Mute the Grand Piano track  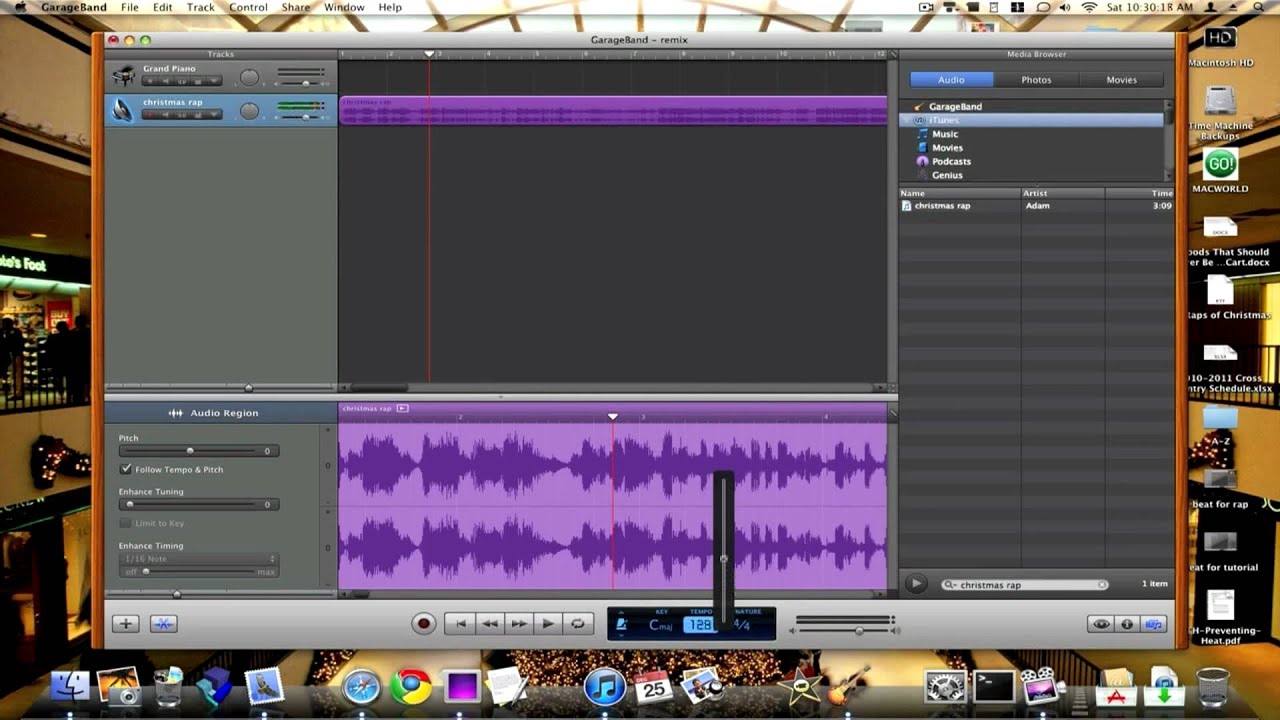pos(166,81)
